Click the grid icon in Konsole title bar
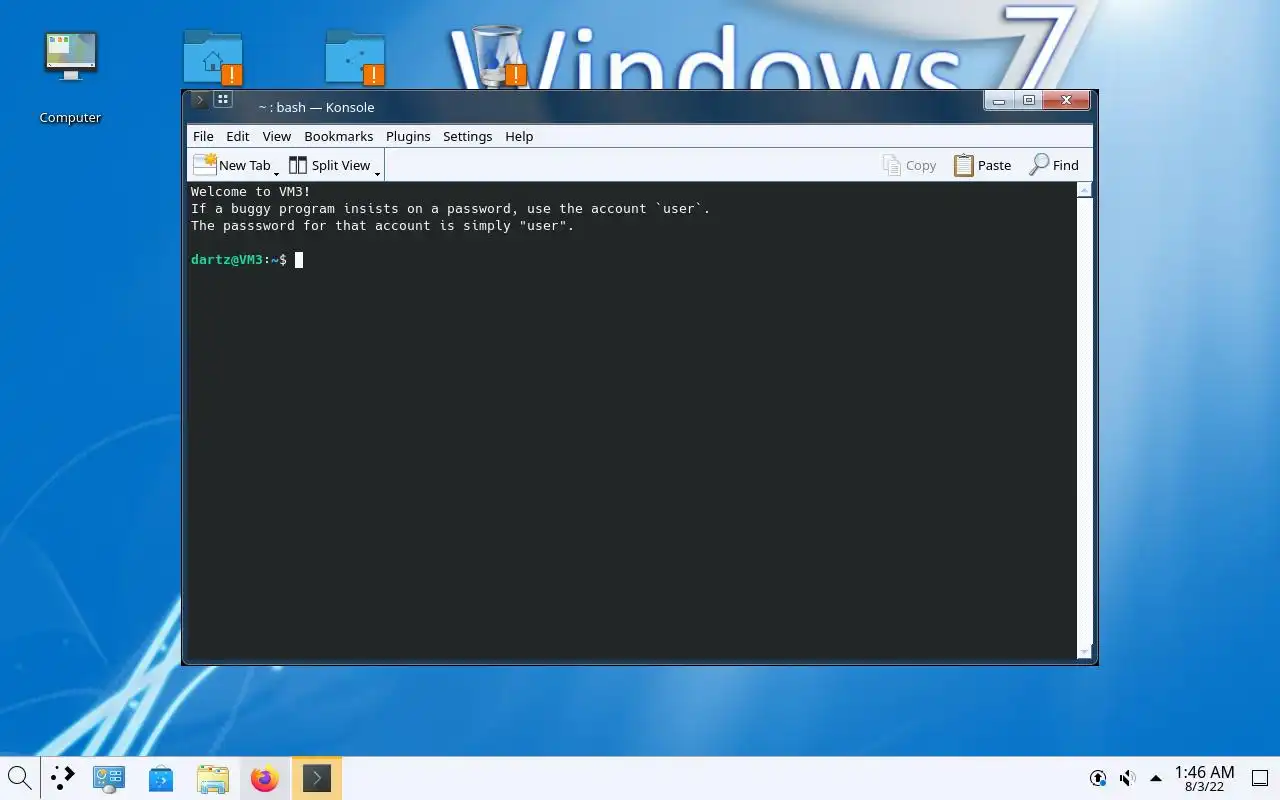The width and height of the screenshot is (1280, 800). (223, 100)
